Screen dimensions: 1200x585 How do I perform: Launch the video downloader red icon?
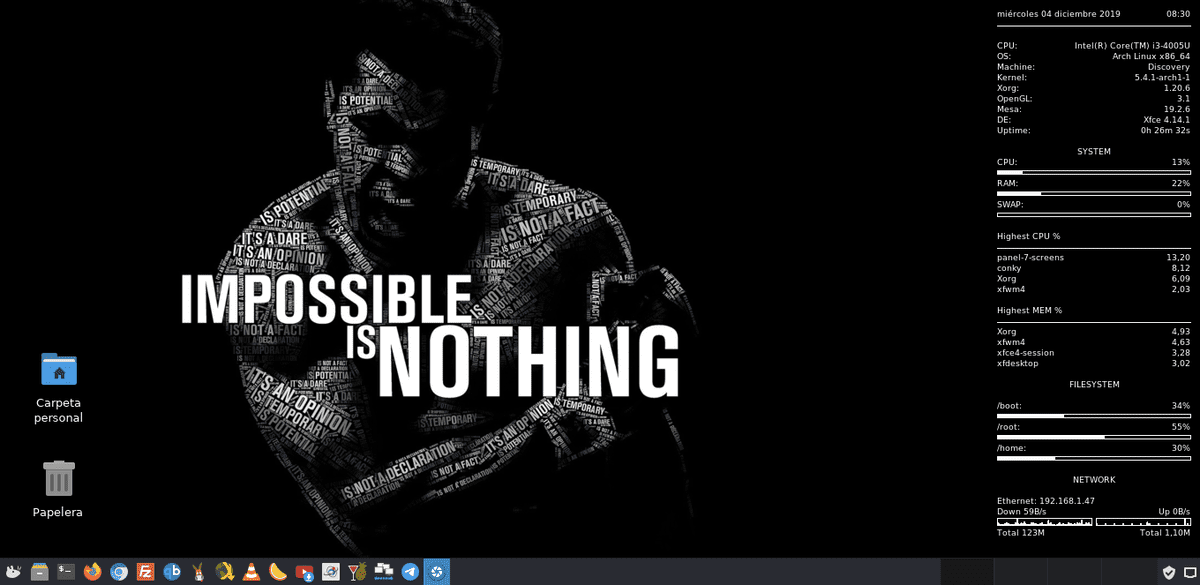[x=305, y=572]
